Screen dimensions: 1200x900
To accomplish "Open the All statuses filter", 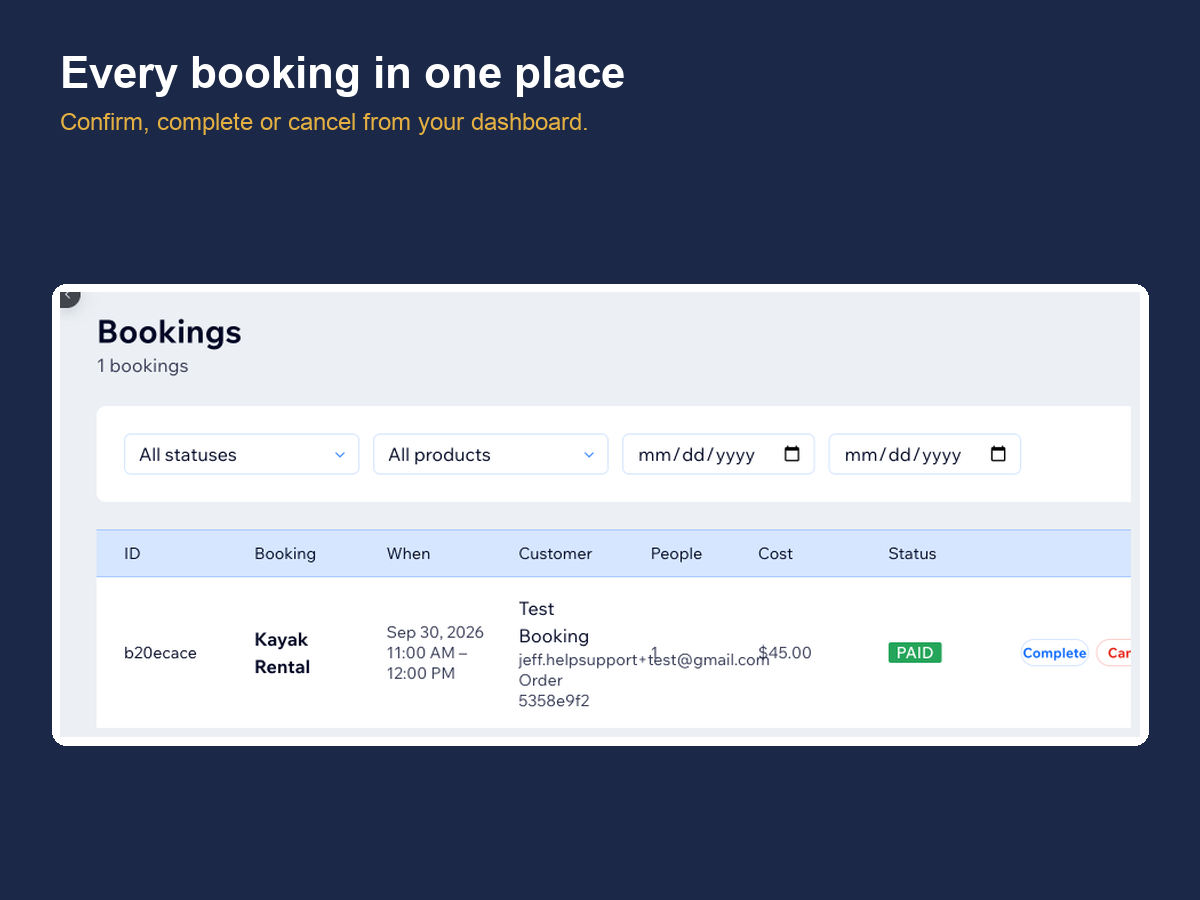I will pos(242,454).
